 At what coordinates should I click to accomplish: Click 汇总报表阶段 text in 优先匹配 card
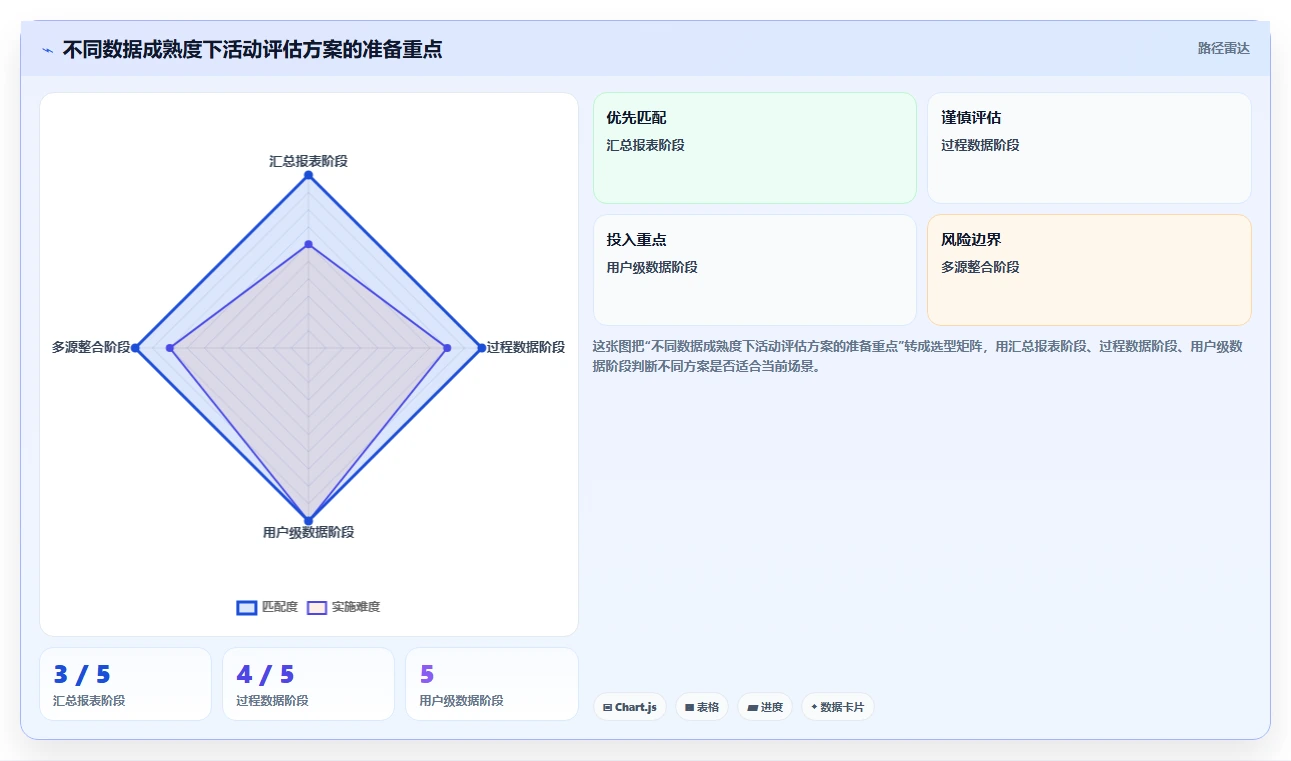645,145
